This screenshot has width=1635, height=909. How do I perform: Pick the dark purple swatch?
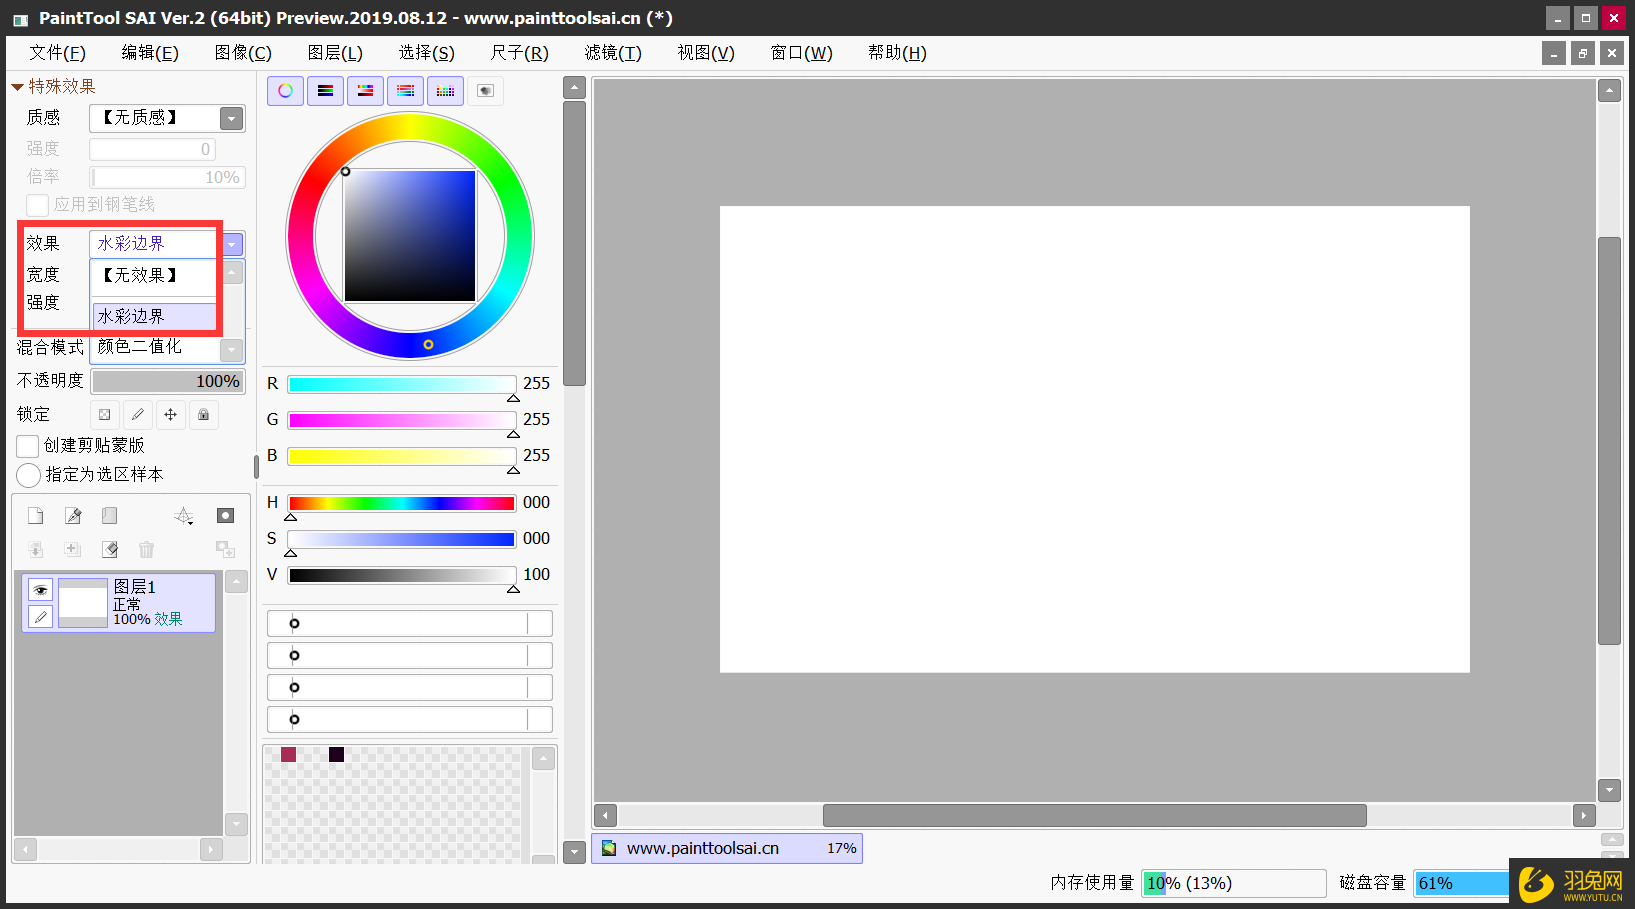click(336, 755)
